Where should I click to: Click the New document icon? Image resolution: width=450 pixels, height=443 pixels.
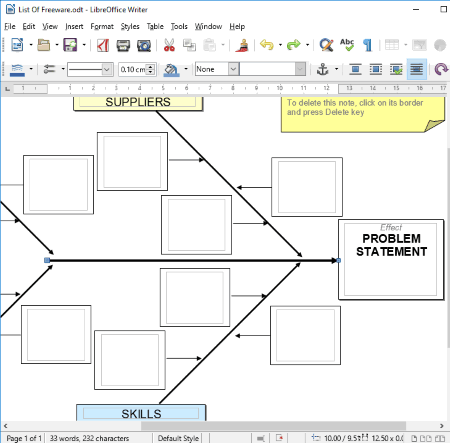17,45
